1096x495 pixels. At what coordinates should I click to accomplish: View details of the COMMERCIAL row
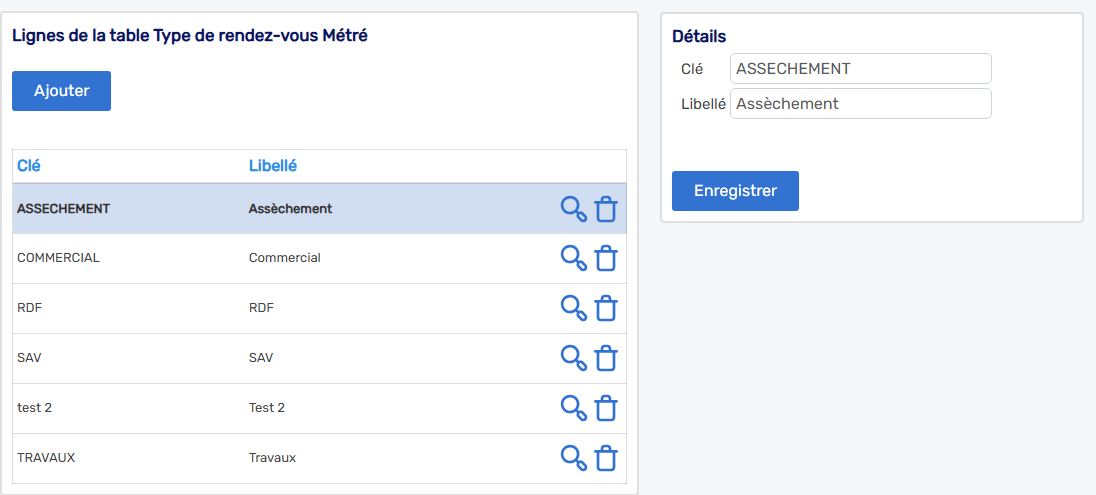point(574,258)
